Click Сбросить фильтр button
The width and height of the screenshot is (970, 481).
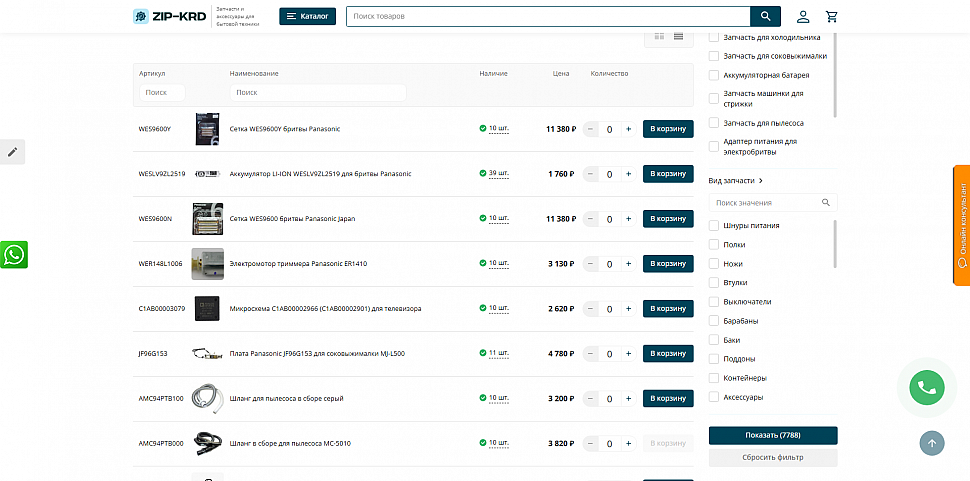[773, 458]
